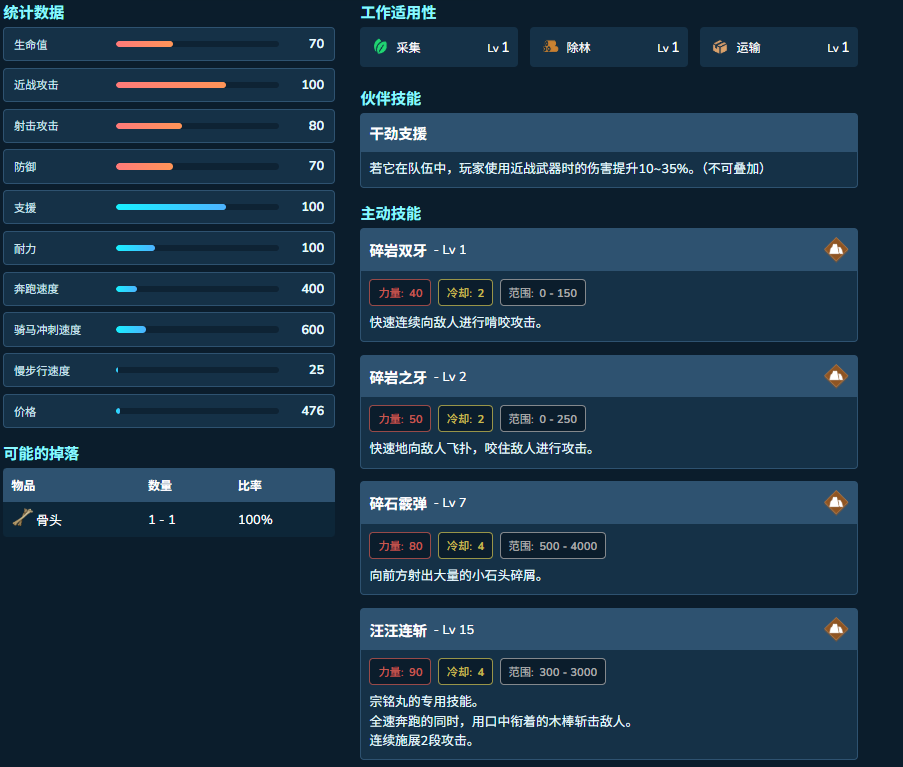The width and height of the screenshot is (903, 767).
Task: Click the 冷却: 4 tag on 汪汪连斩
Action: pyautogui.click(x=465, y=671)
